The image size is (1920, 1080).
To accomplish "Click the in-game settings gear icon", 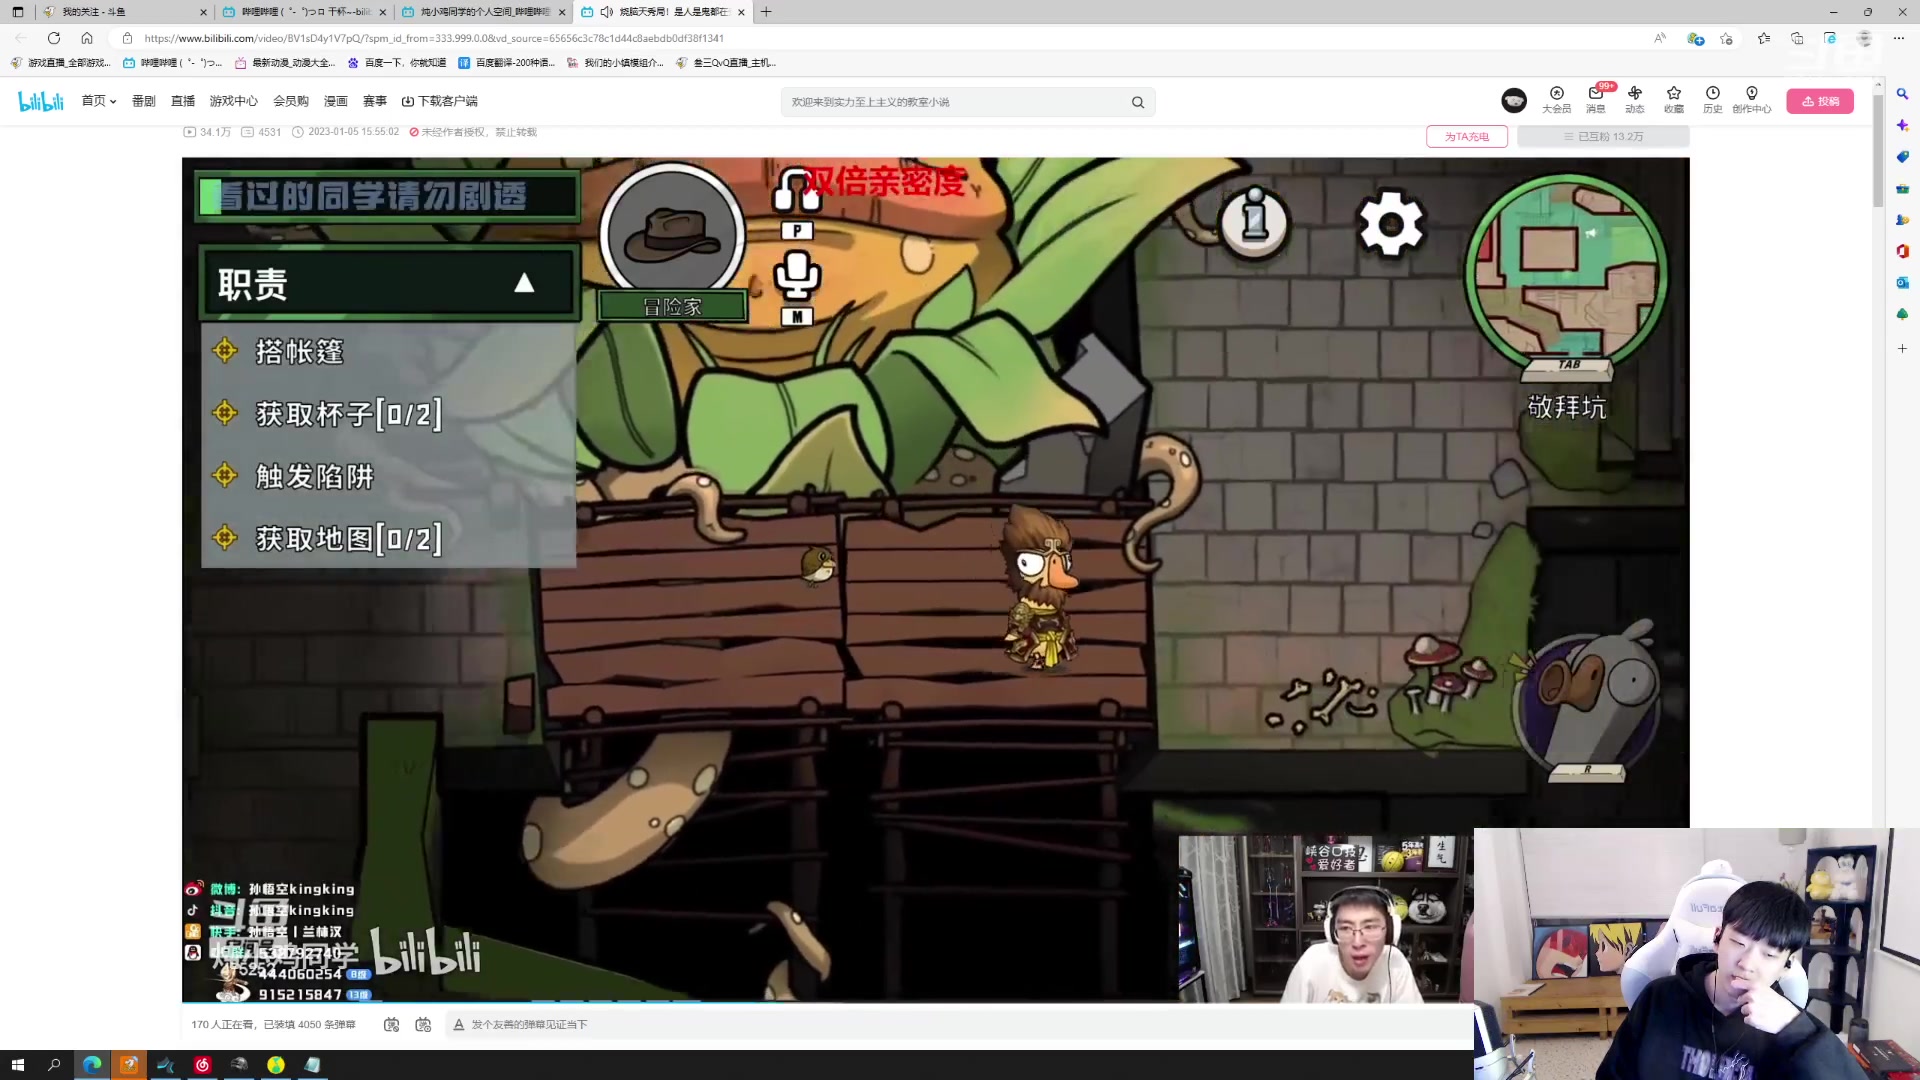I will coord(1390,224).
